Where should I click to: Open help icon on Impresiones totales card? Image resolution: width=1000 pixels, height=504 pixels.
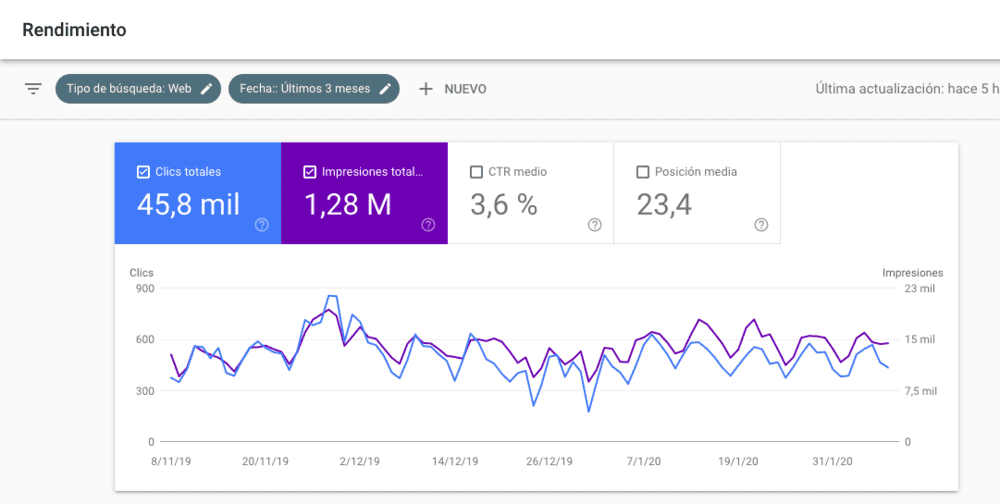coord(428,225)
